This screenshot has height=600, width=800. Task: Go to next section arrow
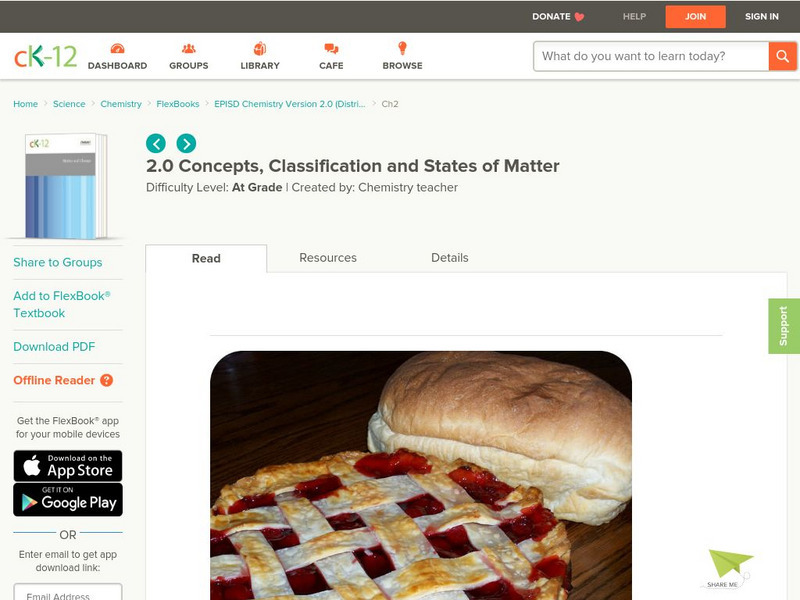(x=186, y=143)
